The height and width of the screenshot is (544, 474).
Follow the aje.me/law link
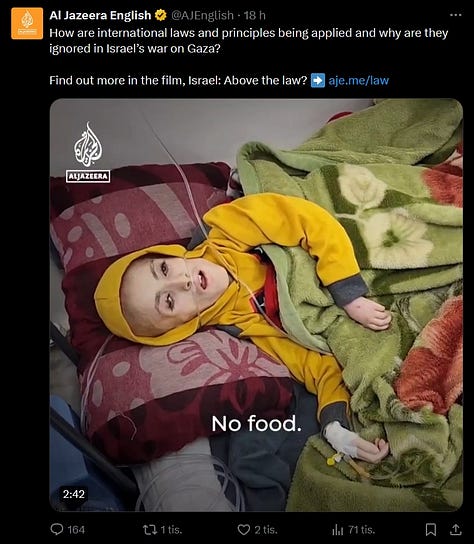pos(359,80)
